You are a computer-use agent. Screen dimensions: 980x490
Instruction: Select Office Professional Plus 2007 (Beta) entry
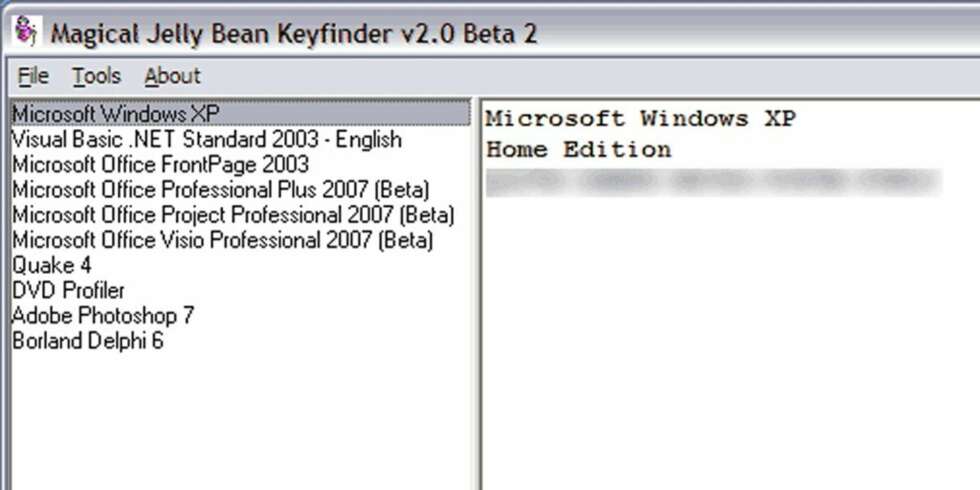pos(221,189)
